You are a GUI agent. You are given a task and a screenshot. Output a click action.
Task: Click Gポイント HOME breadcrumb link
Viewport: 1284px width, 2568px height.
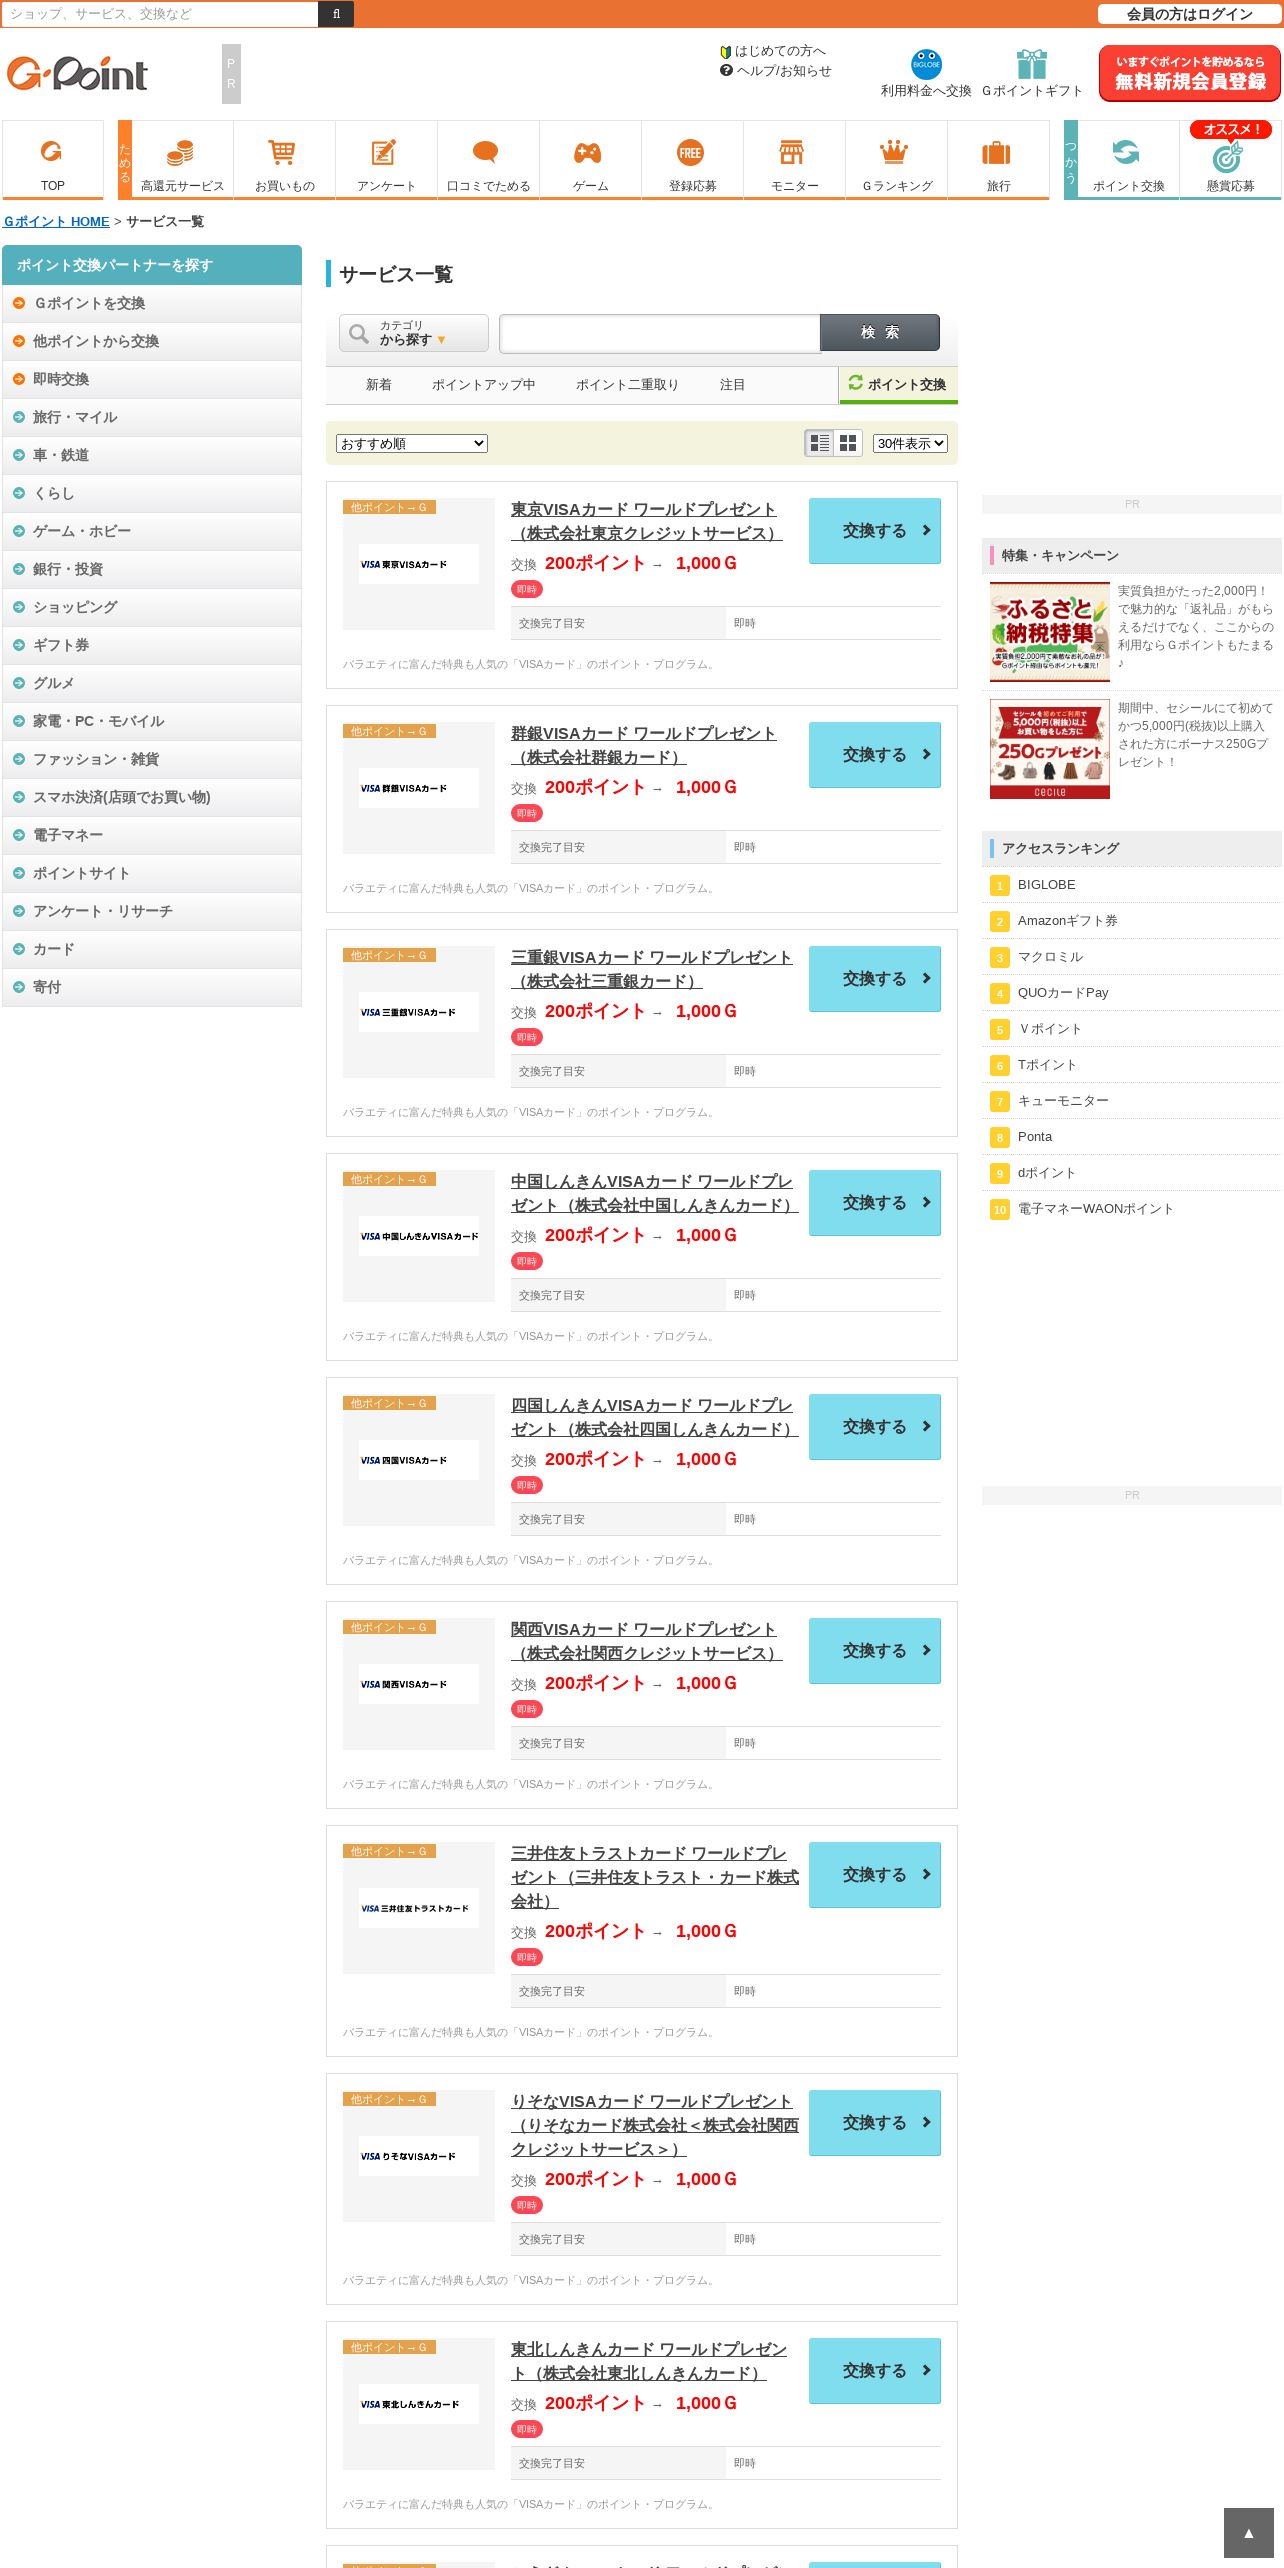tap(57, 222)
